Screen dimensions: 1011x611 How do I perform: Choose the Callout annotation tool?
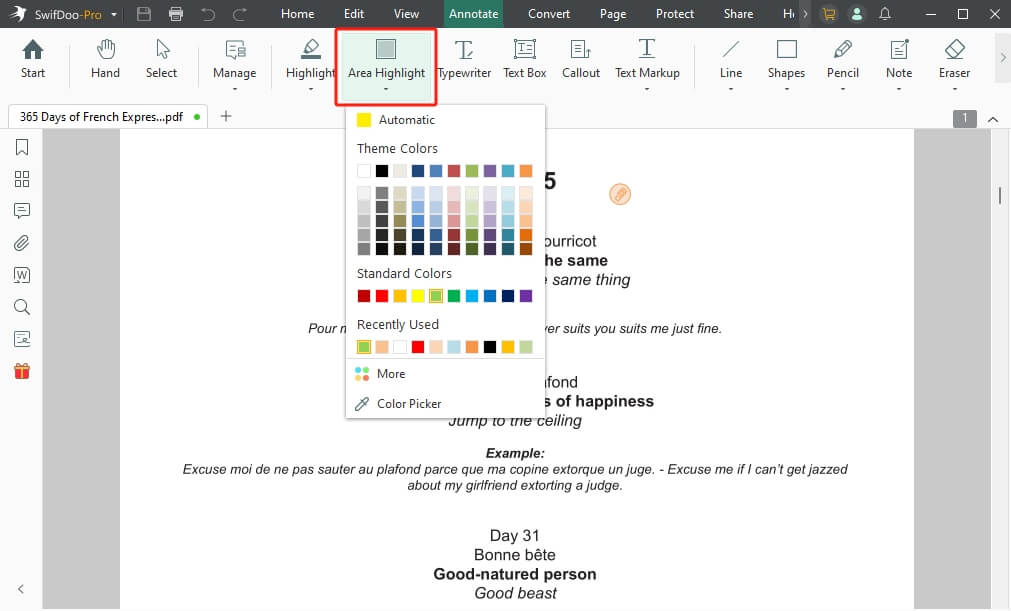pyautogui.click(x=581, y=58)
